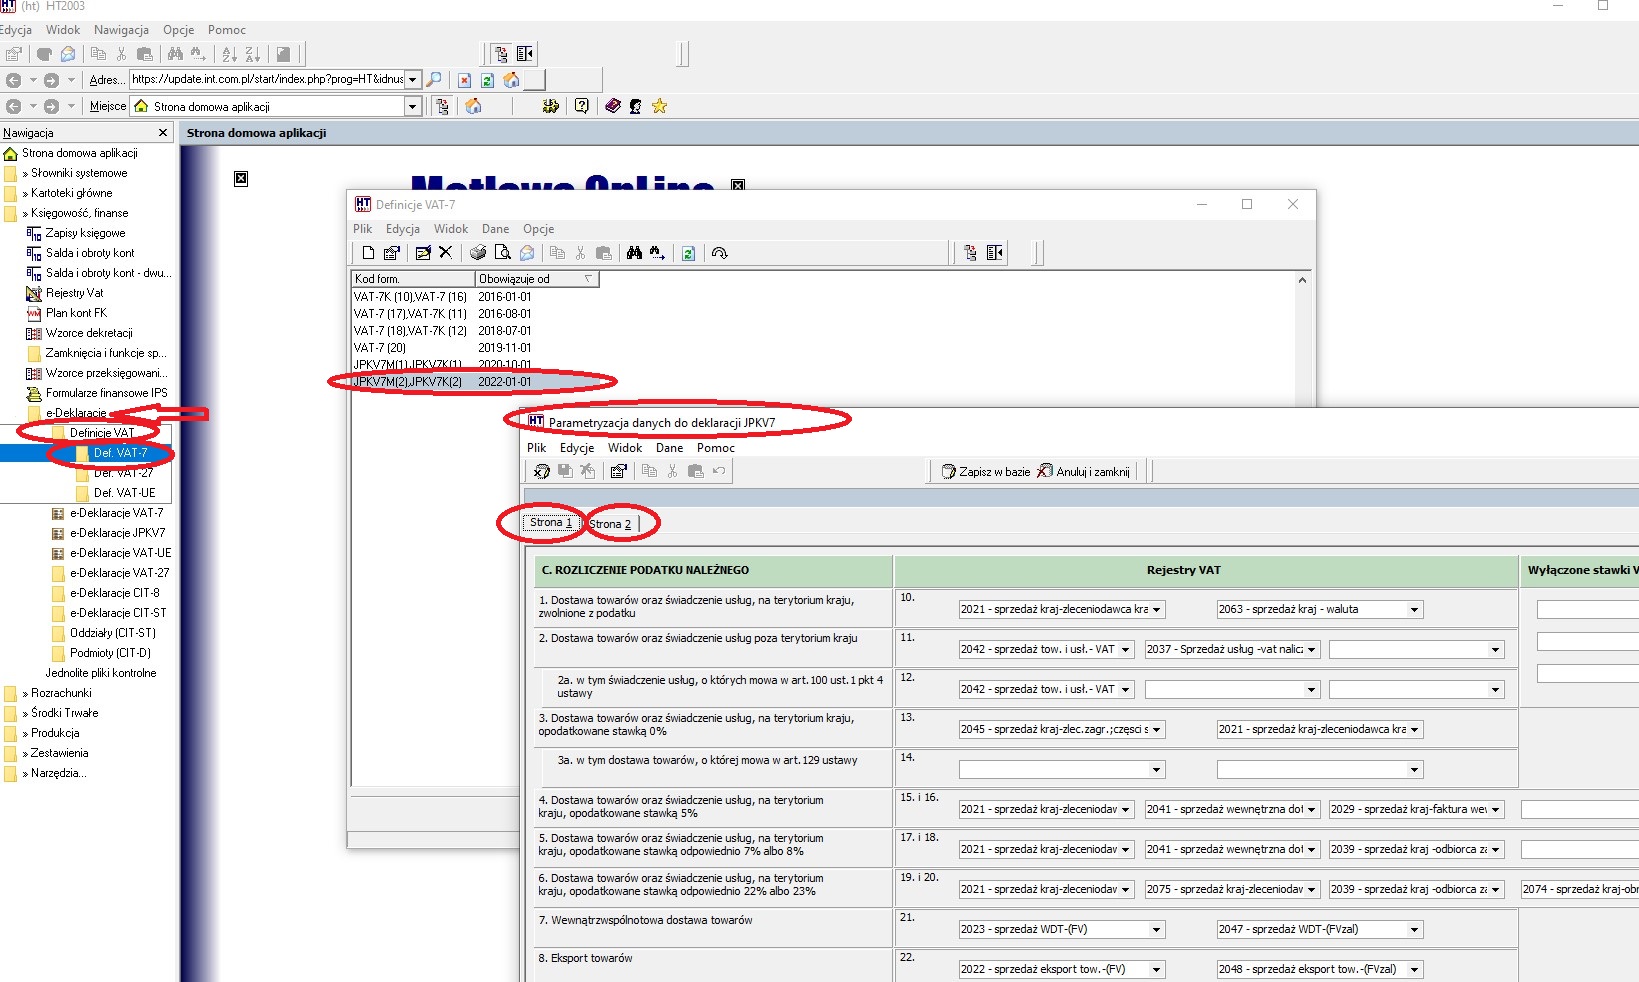The width and height of the screenshot is (1639, 982).
Task: Open dropdown '2029 - sprzedaż kraj-faktura wew'
Action: pos(1496,809)
